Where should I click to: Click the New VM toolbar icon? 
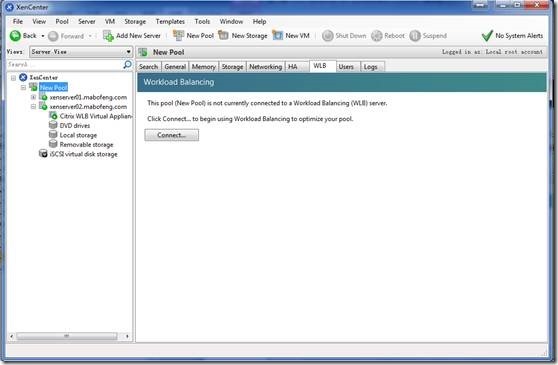pyautogui.click(x=278, y=35)
